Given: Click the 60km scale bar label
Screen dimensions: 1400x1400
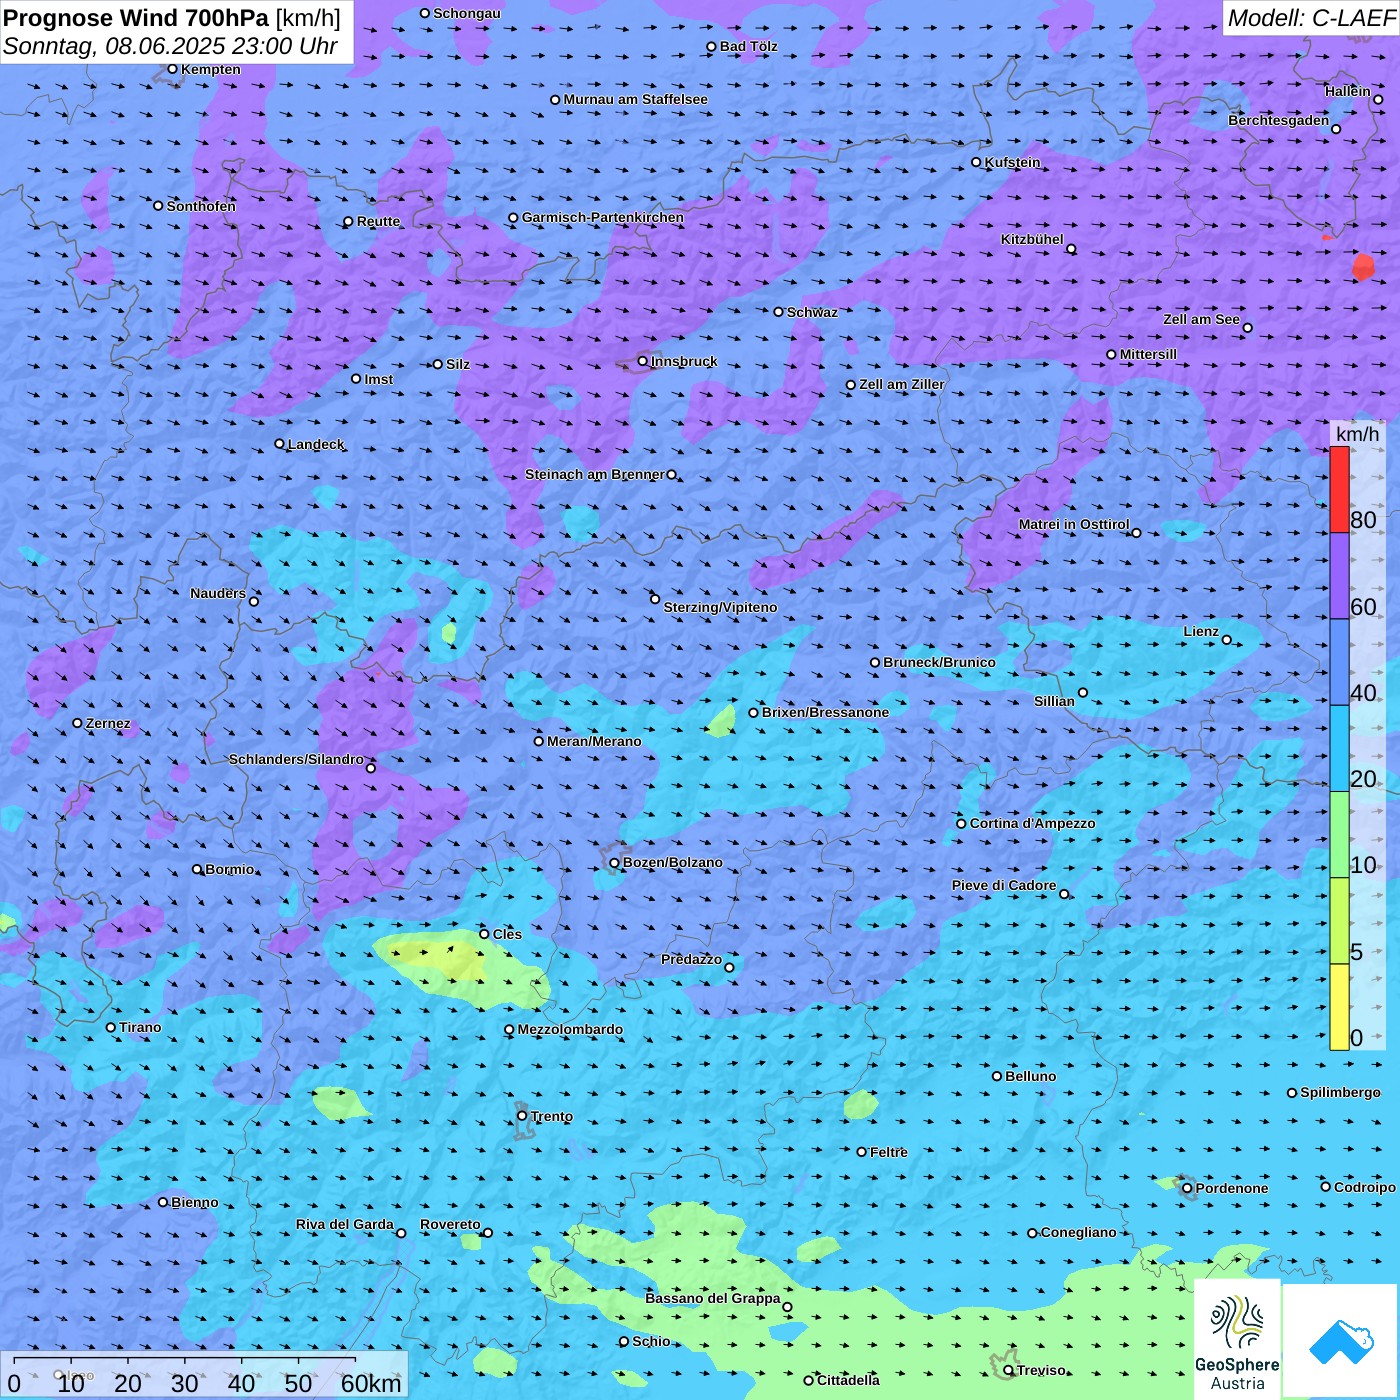Looking at the screenshot, I should pos(371,1383).
